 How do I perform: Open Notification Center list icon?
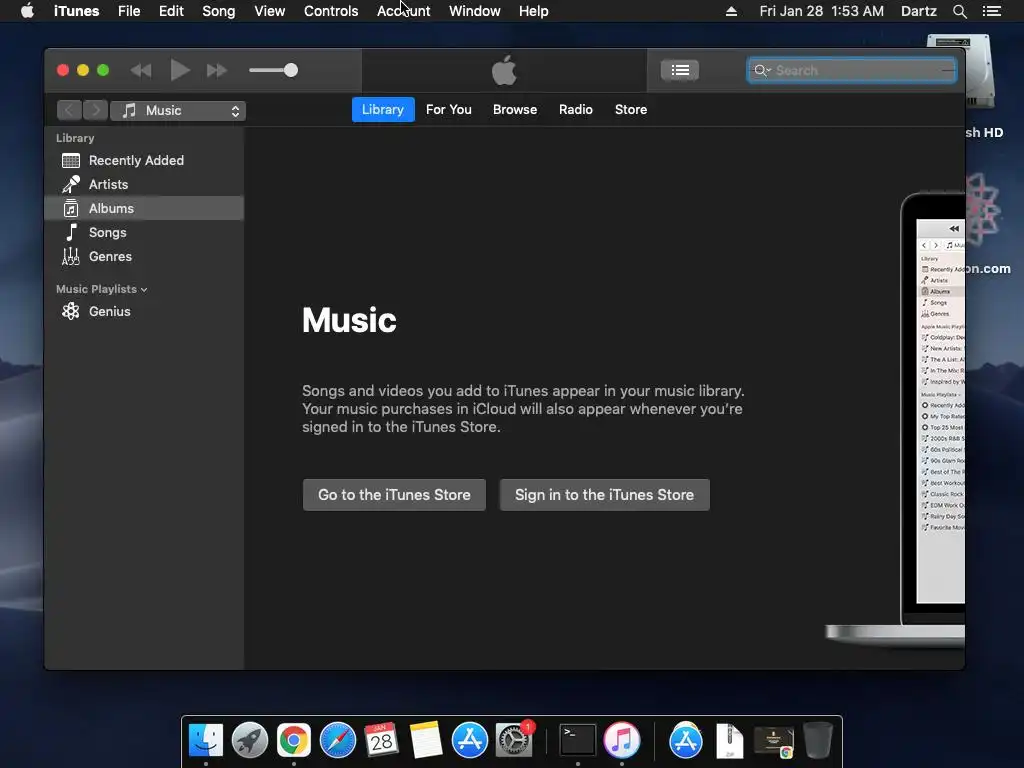(992, 11)
